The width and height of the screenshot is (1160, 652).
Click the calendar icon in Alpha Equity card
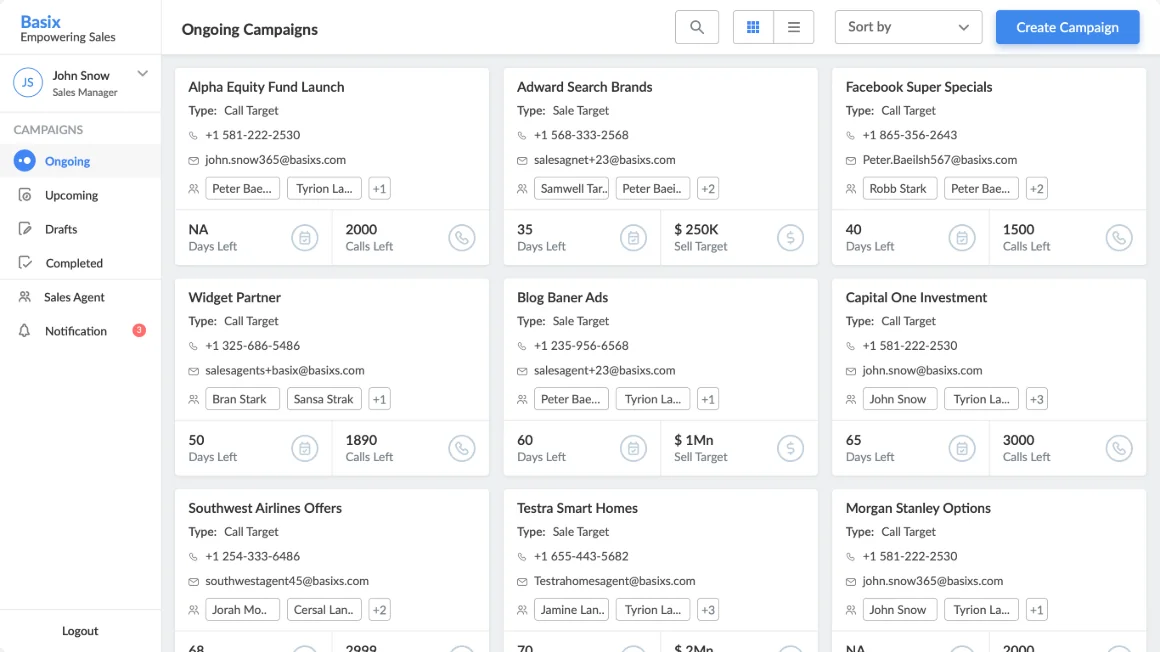[305, 238]
